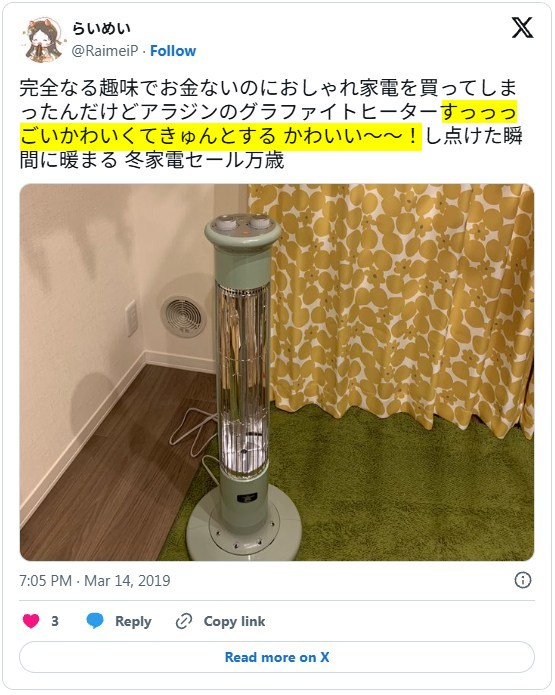Click the heater's control dials in photo
The image size is (555, 695).
click(x=243, y=223)
